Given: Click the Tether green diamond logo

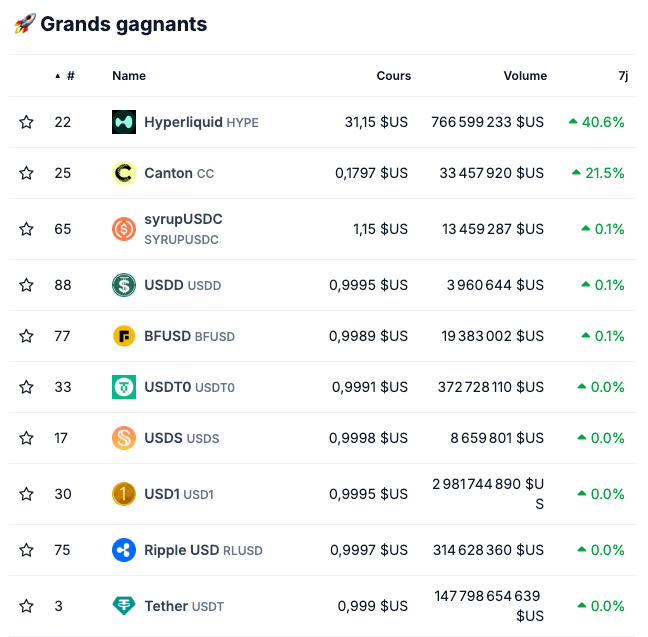Looking at the screenshot, I should tap(123, 606).
